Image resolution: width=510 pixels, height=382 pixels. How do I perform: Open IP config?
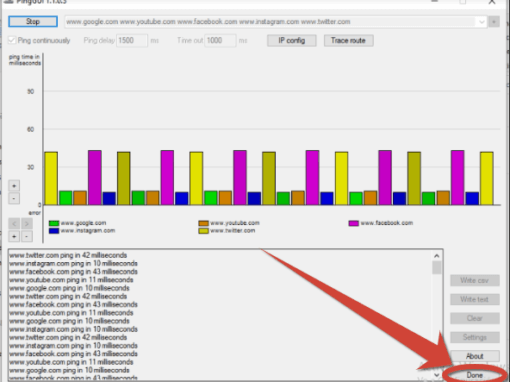coord(292,41)
